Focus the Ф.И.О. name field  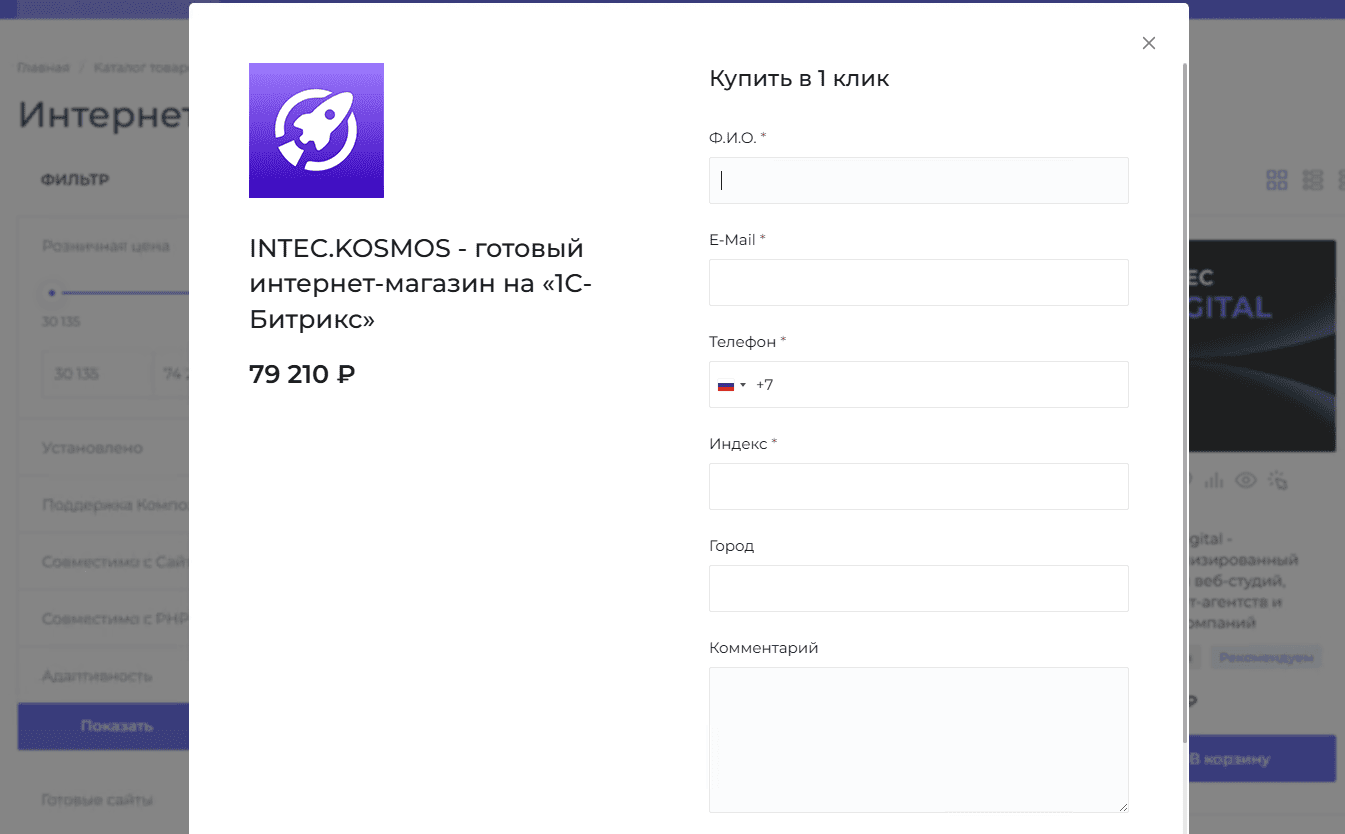click(x=918, y=180)
